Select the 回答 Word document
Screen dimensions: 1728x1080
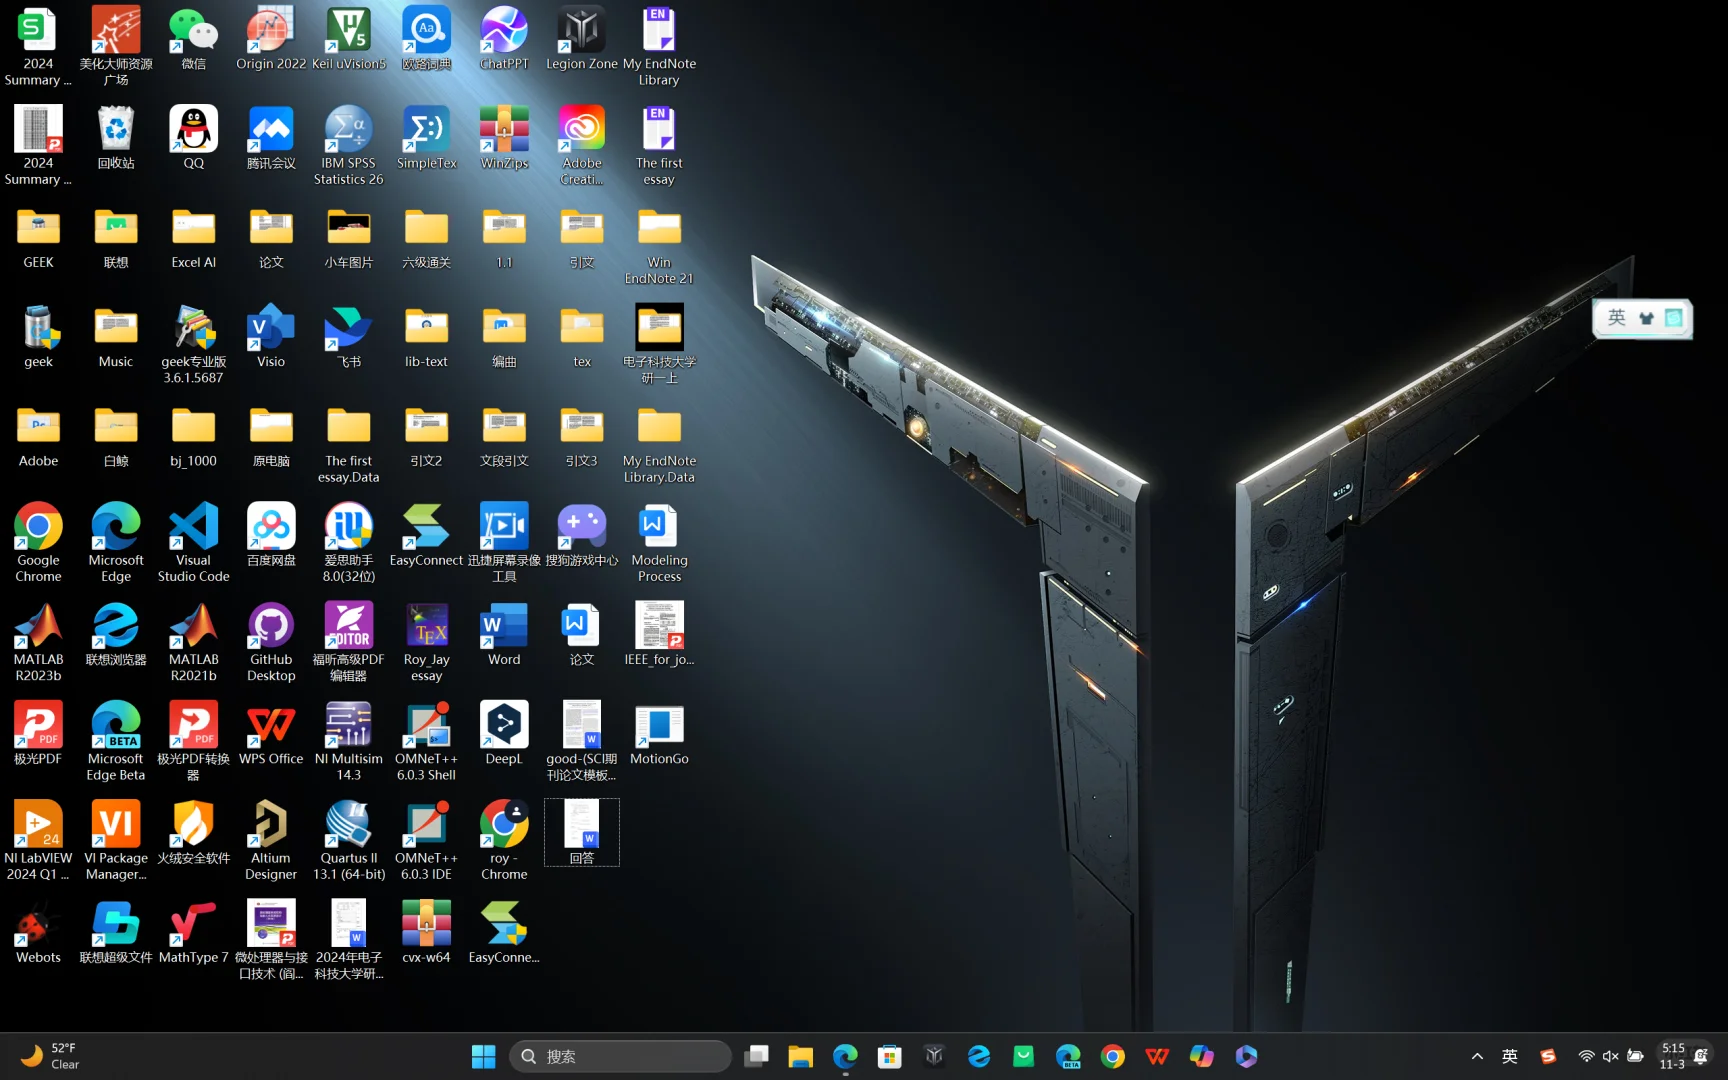click(x=581, y=832)
